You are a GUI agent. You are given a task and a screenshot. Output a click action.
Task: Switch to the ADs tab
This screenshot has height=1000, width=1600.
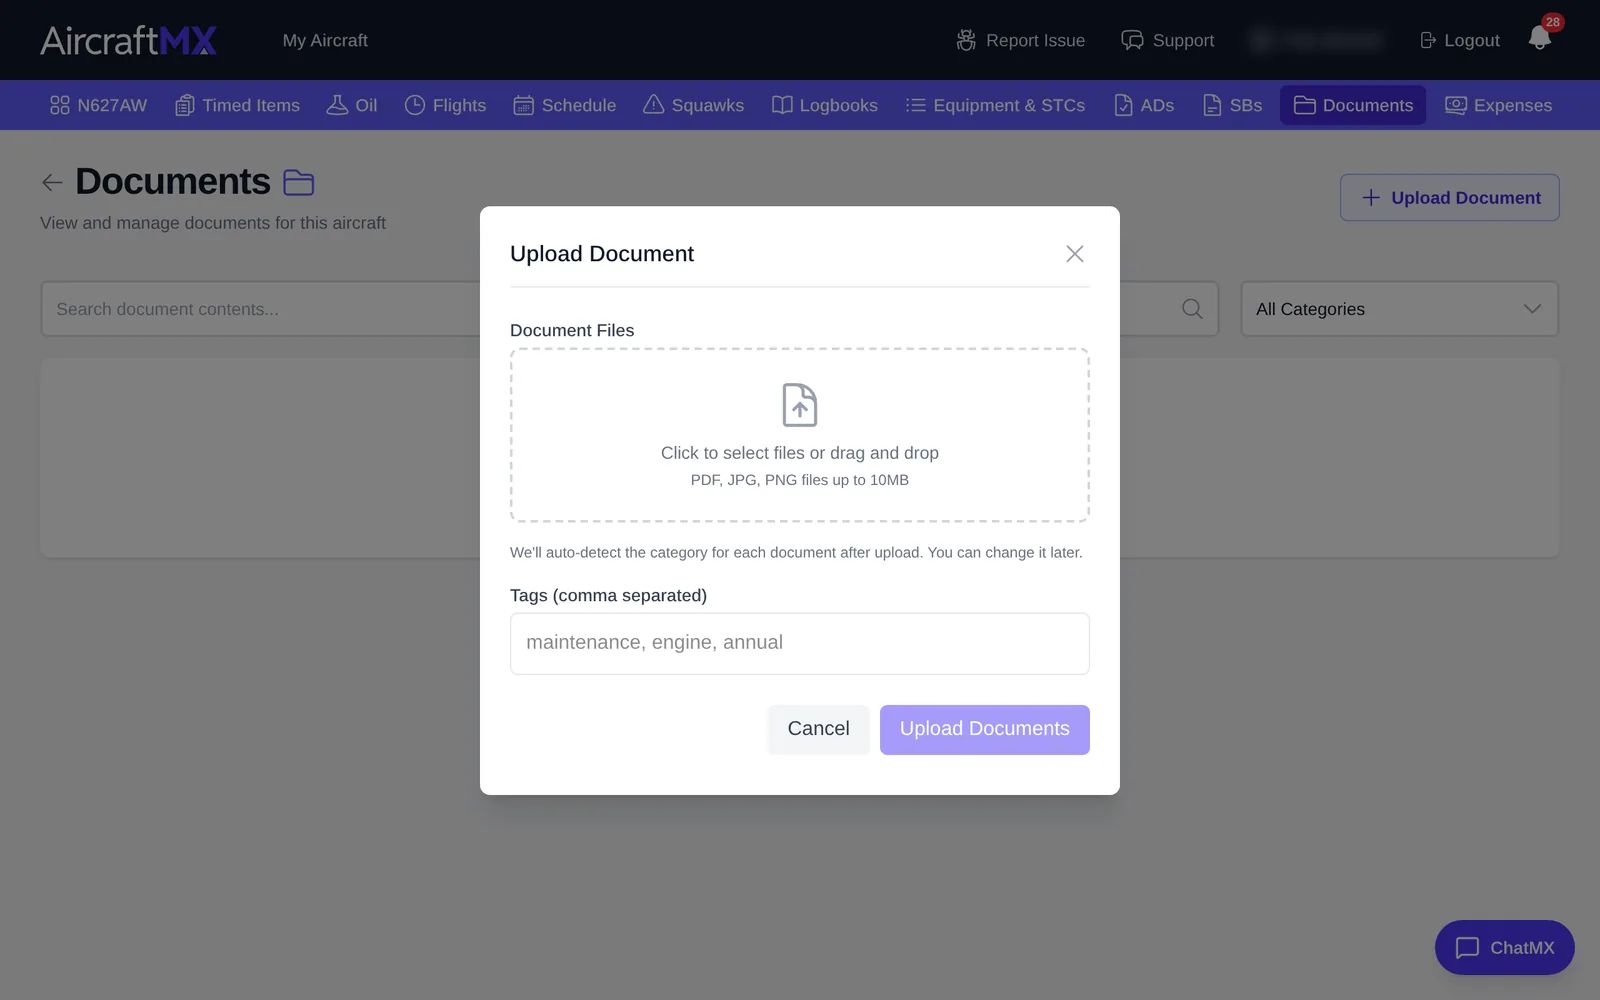pos(1144,105)
